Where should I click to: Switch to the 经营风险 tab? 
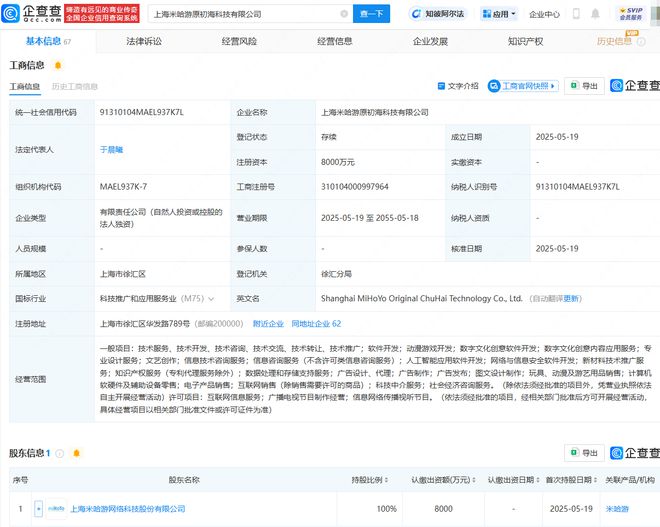pos(239,41)
